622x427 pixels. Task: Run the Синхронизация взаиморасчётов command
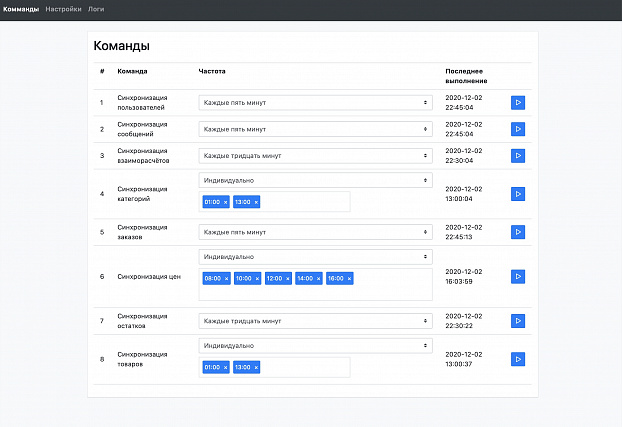[518, 156]
